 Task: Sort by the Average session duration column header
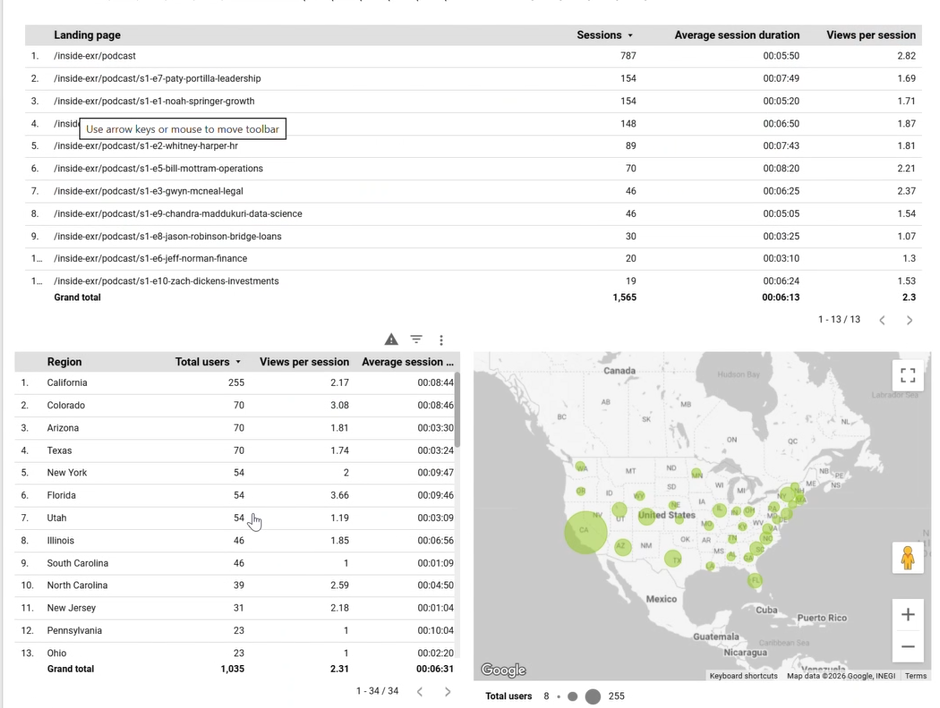coord(737,35)
